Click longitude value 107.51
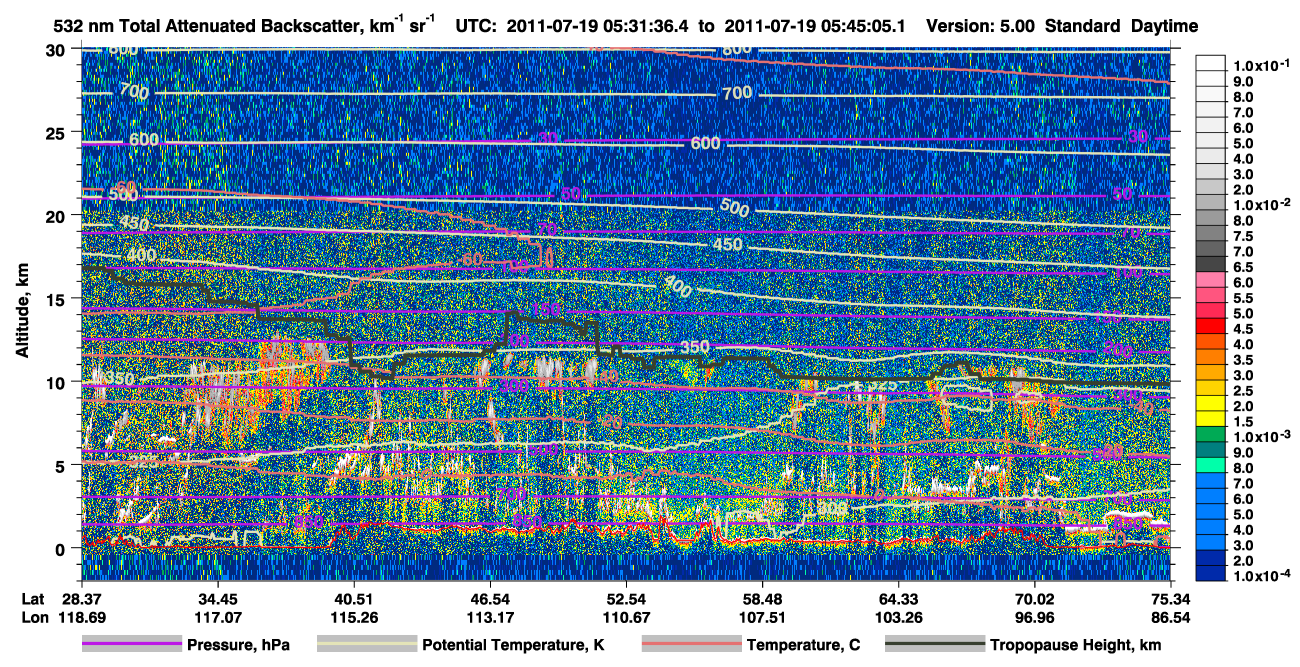The height and width of the screenshot is (667, 1300). pos(763,618)
